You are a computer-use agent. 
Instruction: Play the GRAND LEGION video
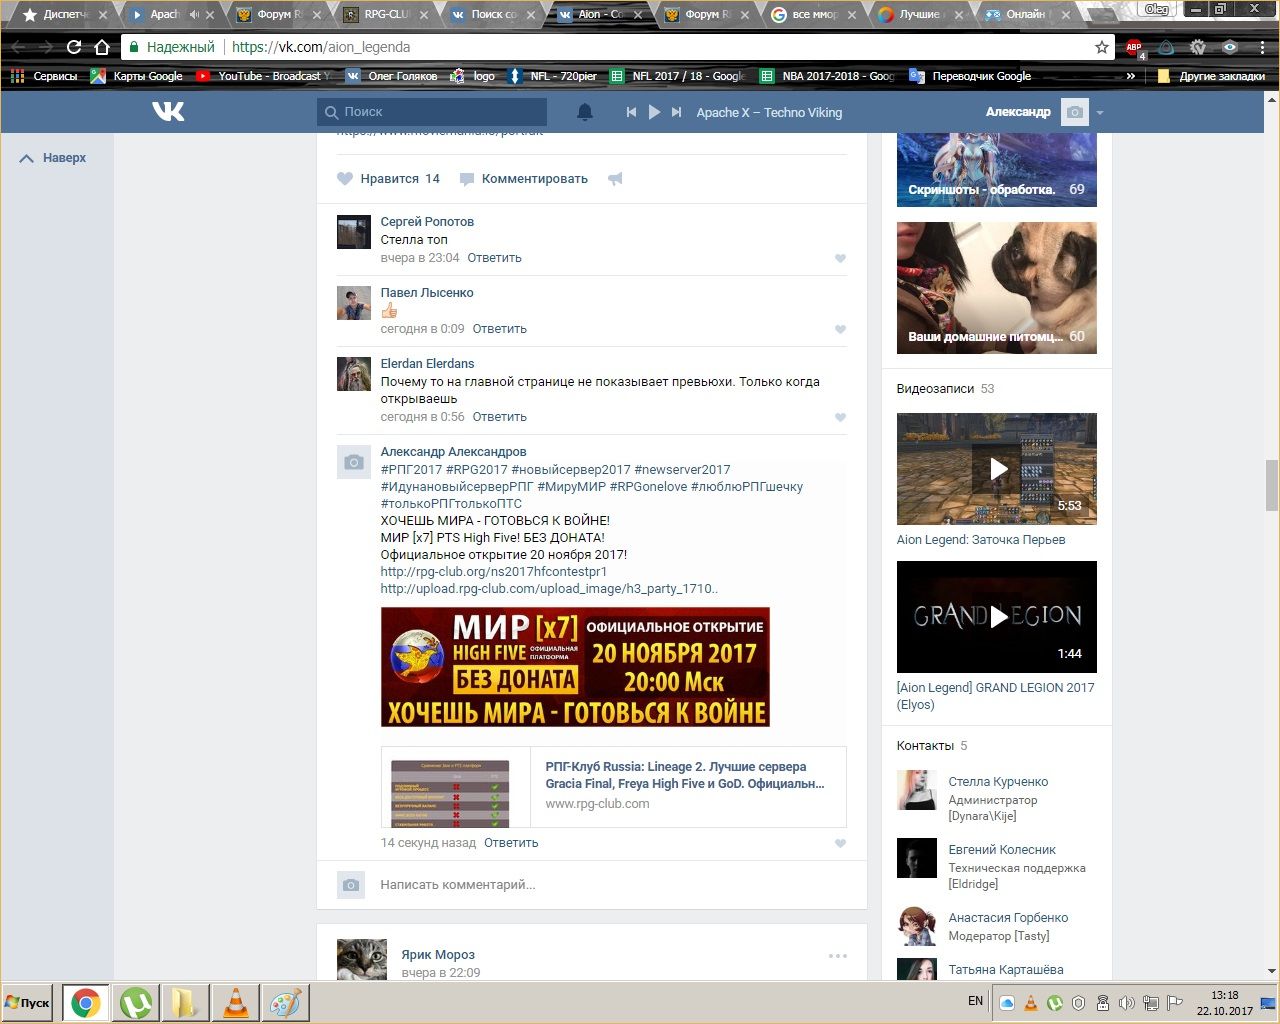pyautogui.click(x=996, y=617)
